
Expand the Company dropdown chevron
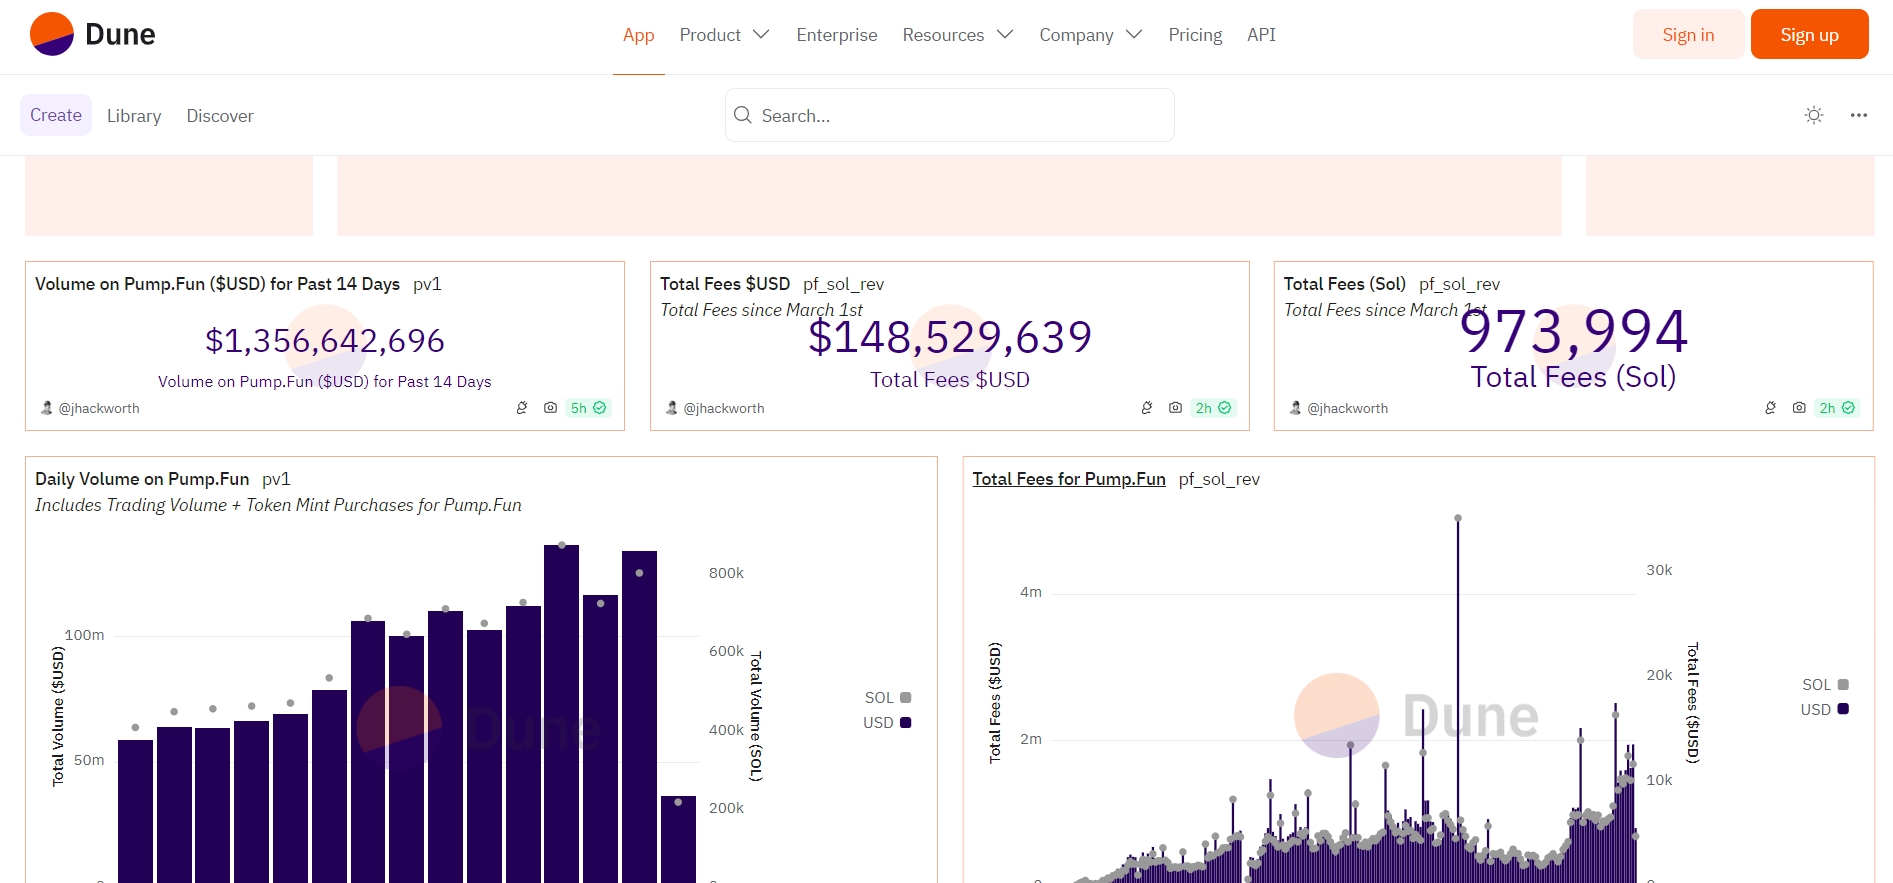click(x=1134, y=34)
